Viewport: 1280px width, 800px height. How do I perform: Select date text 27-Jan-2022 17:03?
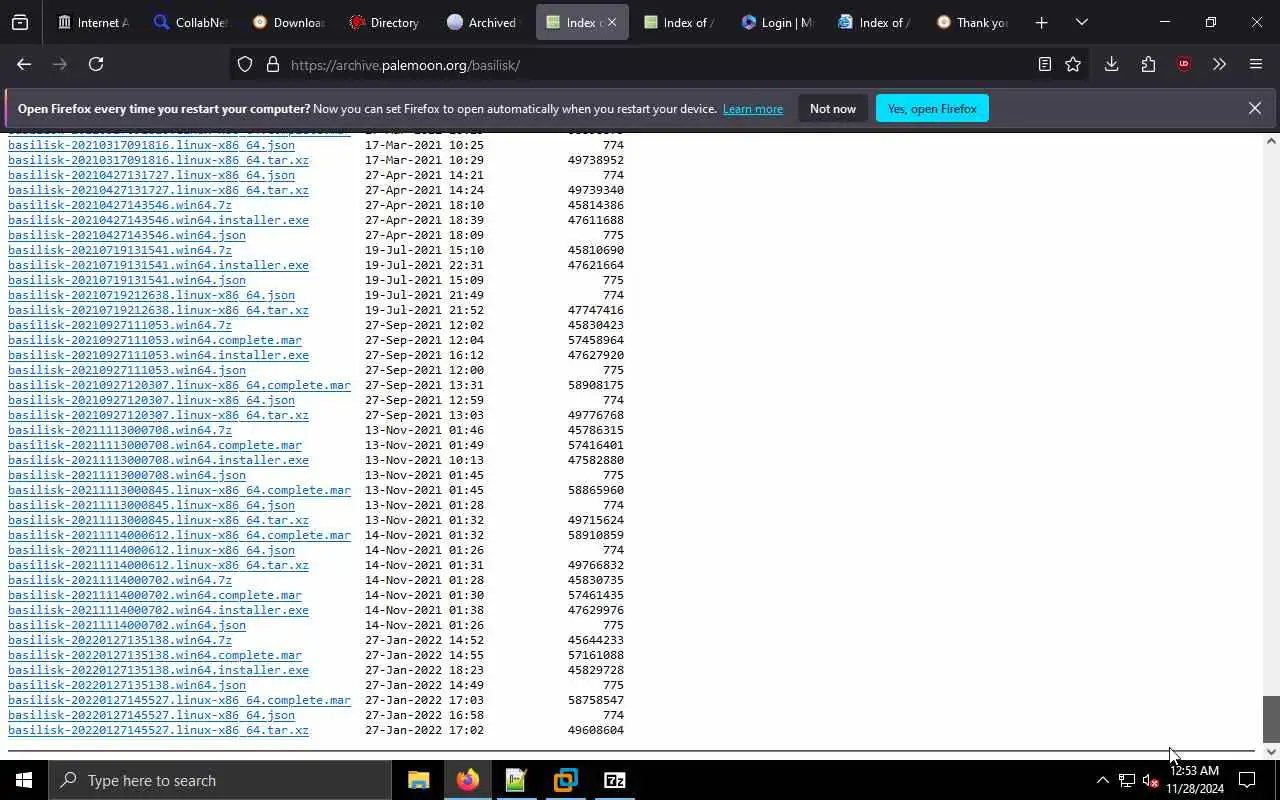(x=424, y=700)
